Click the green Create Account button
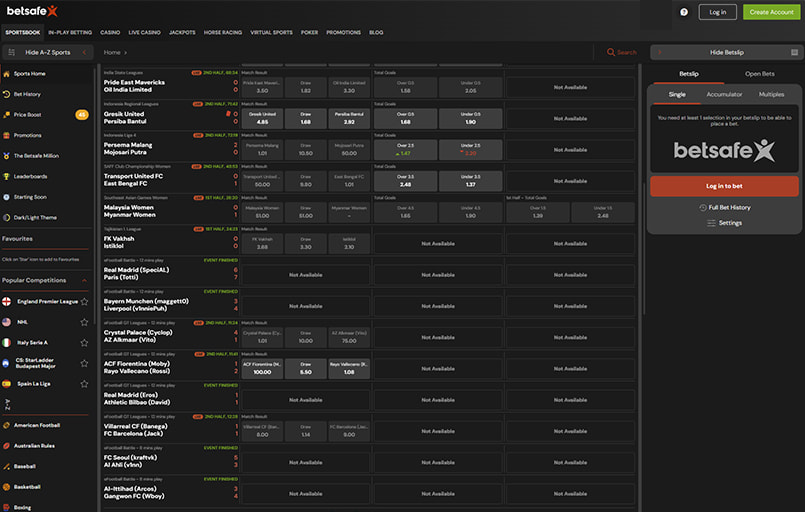 pos(771,12)
